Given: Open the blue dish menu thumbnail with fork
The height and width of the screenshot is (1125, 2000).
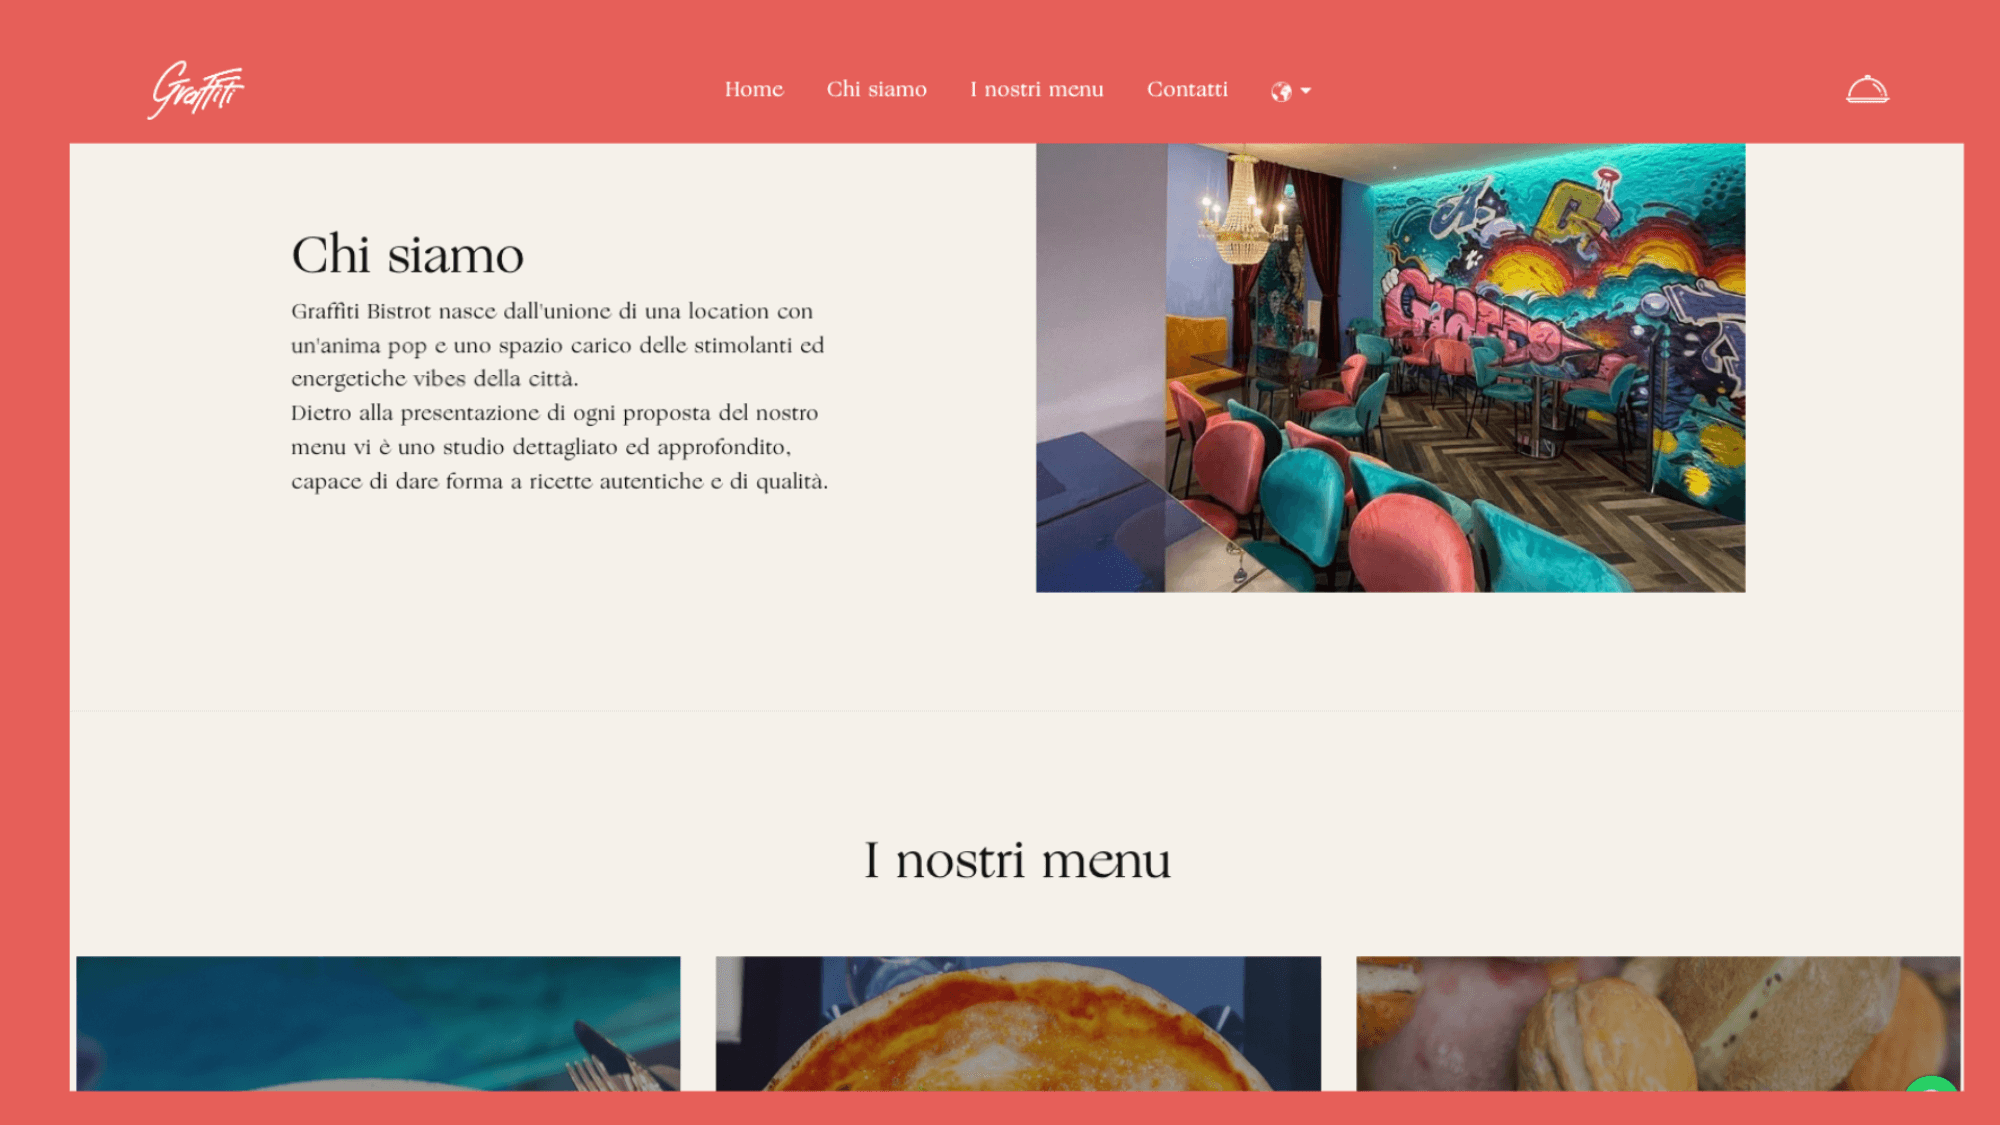Looking at the screenshot, I should click(x=378, y=1024).
